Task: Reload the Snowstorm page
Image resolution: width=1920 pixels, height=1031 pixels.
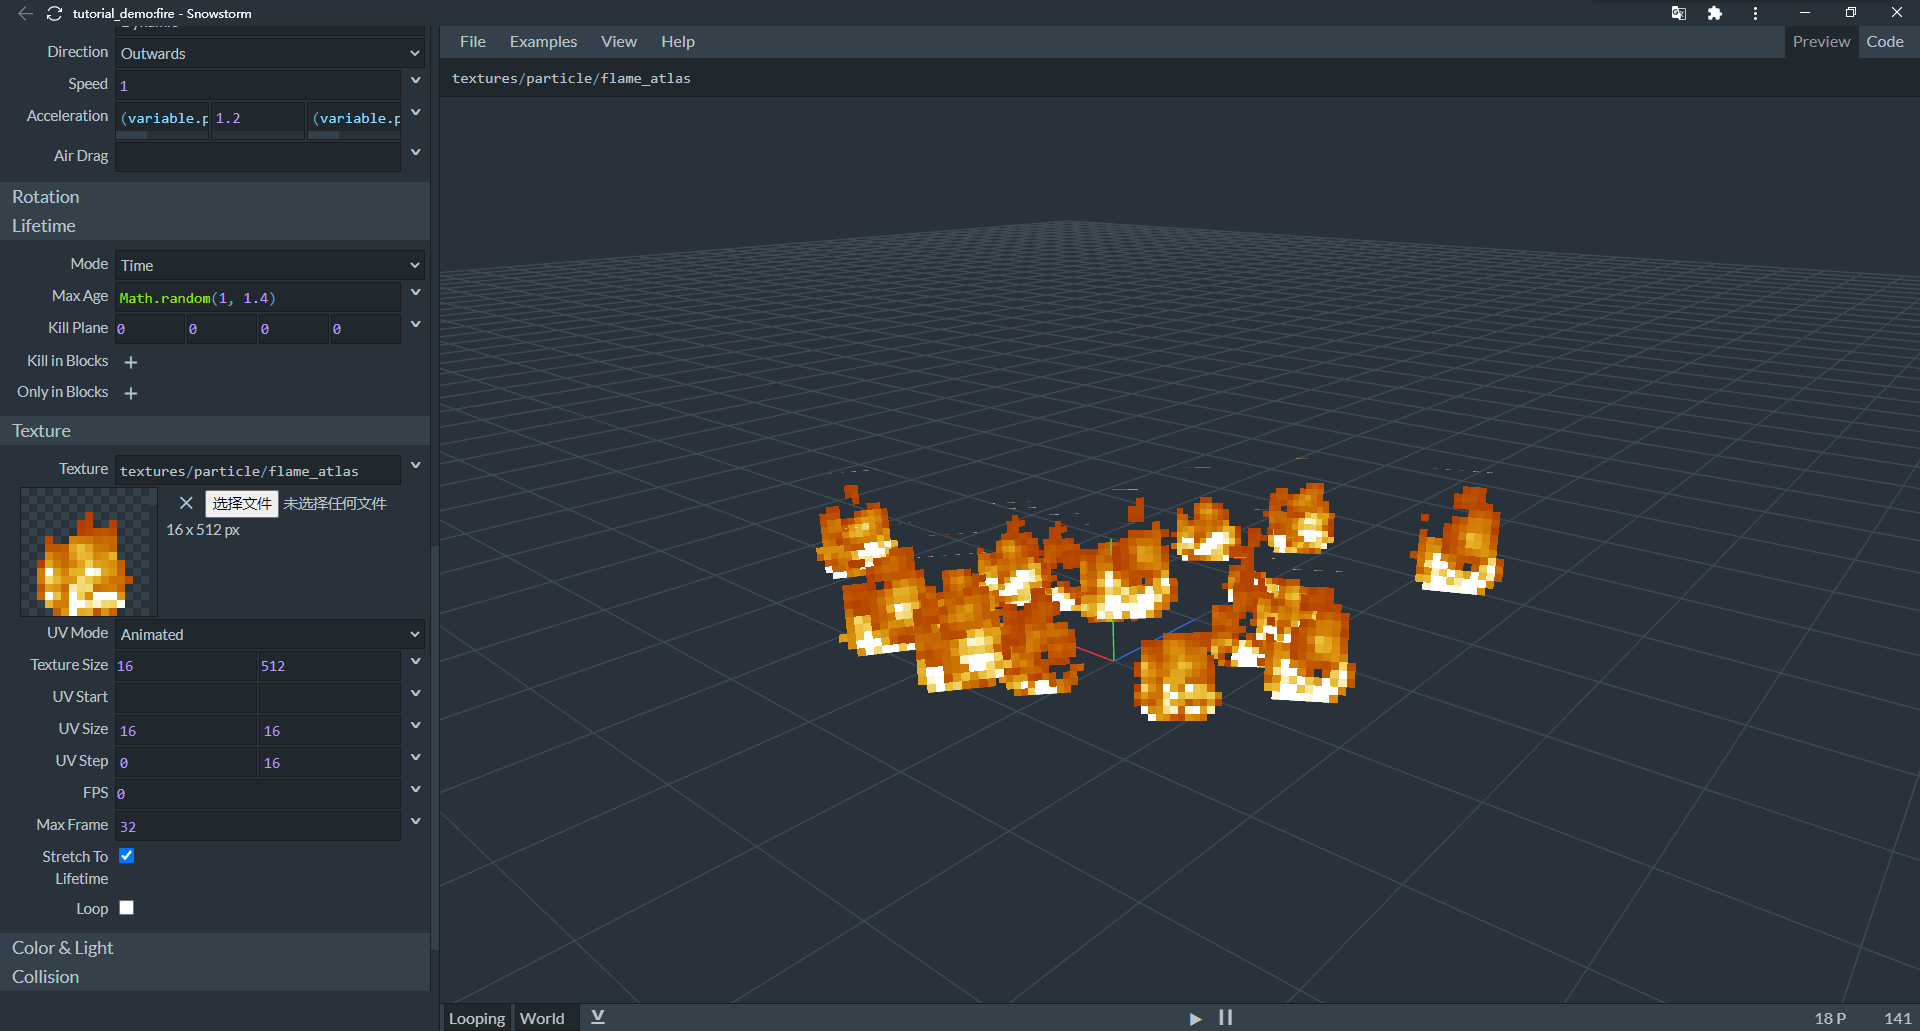Action: (x=55, y=13)
